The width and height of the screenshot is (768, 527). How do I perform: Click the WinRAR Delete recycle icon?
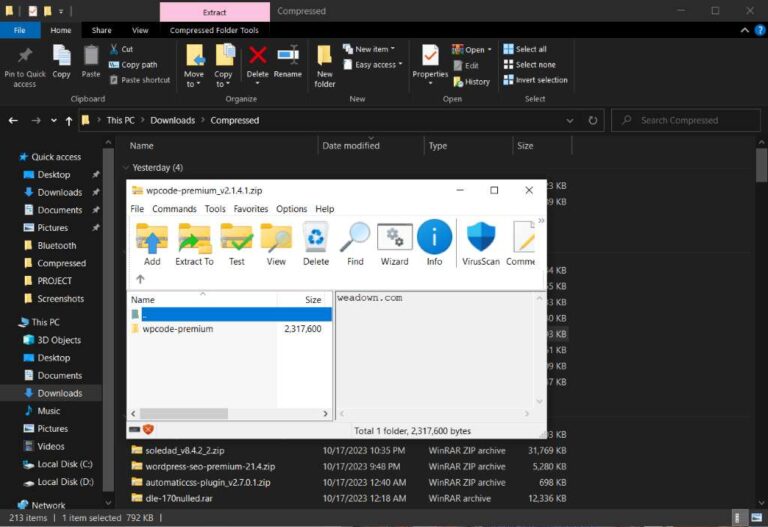(316, 244)
